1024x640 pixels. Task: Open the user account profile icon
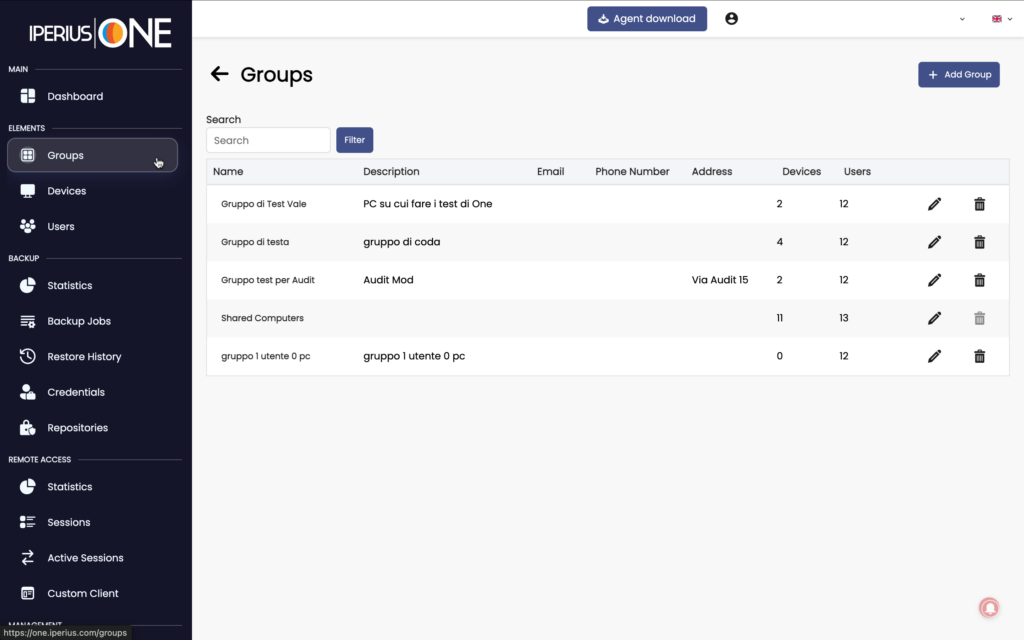coord(731,18)
